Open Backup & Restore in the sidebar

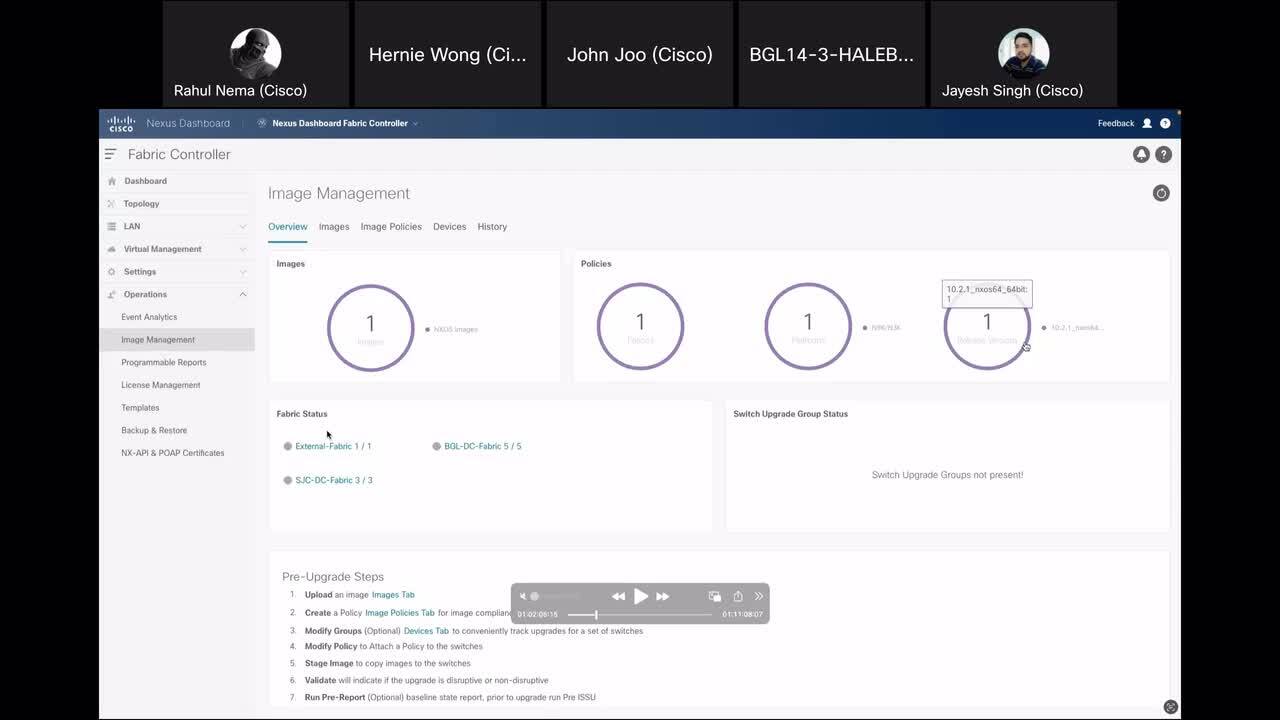(154, 430)
